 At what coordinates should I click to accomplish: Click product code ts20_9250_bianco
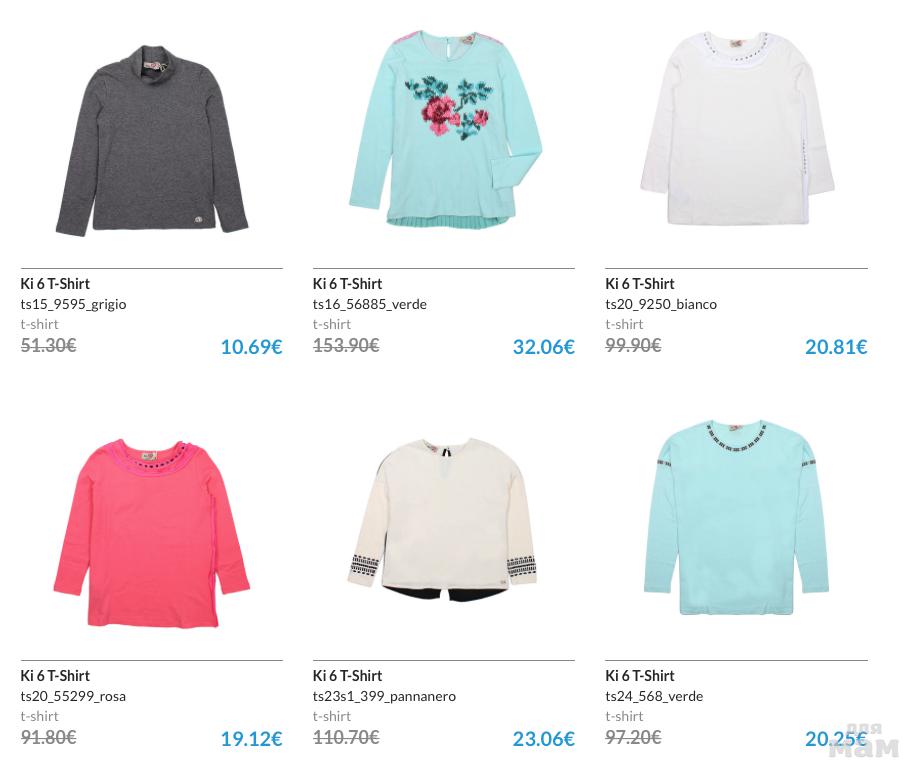click(x=661, y=304)
